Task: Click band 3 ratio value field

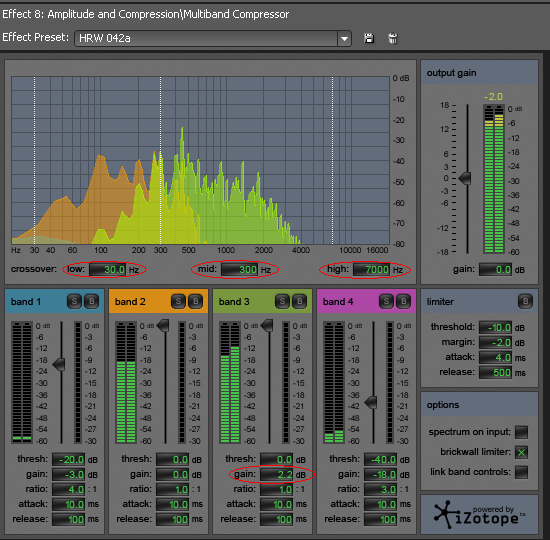Action: coord(276,489)
